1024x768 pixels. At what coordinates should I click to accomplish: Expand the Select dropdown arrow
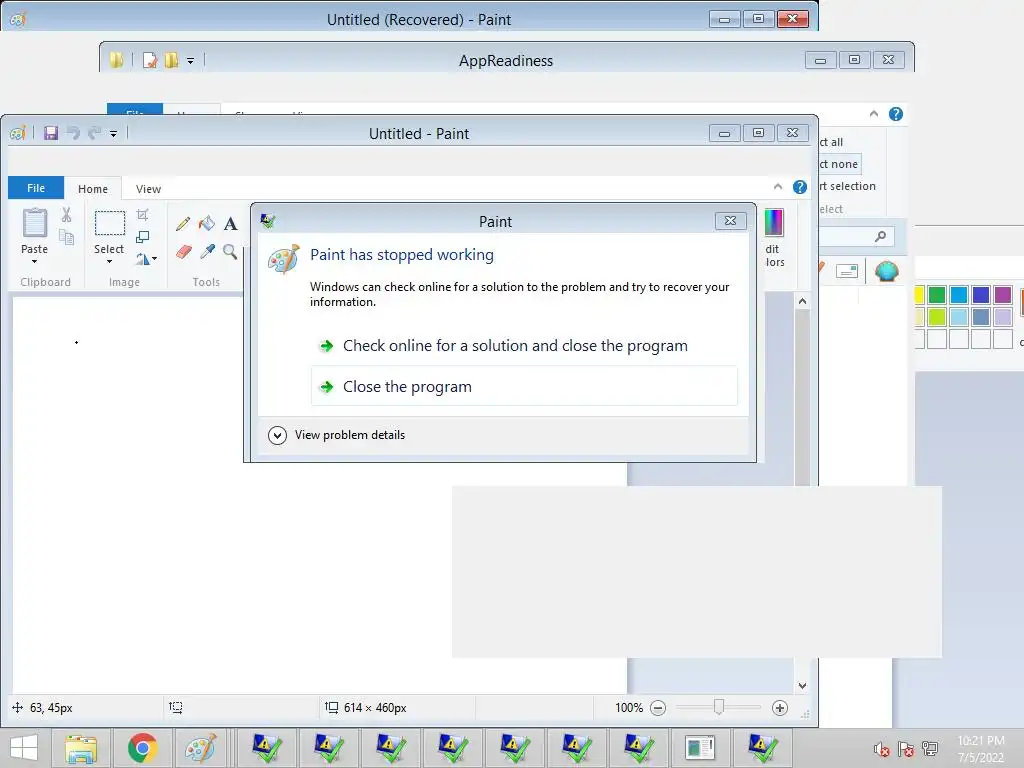[109, 262]
